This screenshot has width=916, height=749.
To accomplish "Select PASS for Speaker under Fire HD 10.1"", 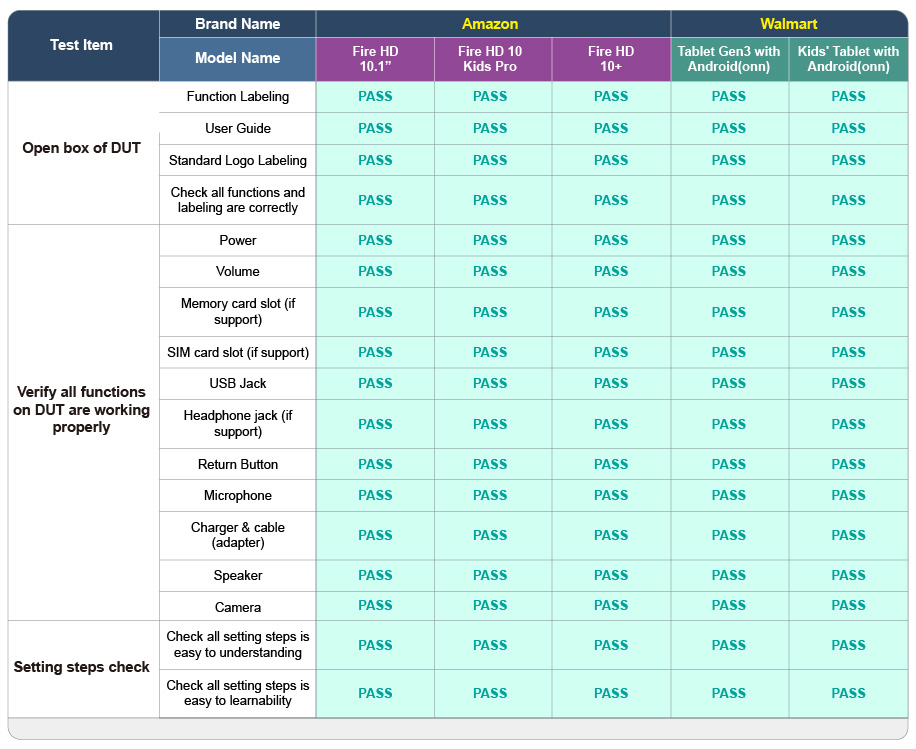I will (x=375, y=575).
